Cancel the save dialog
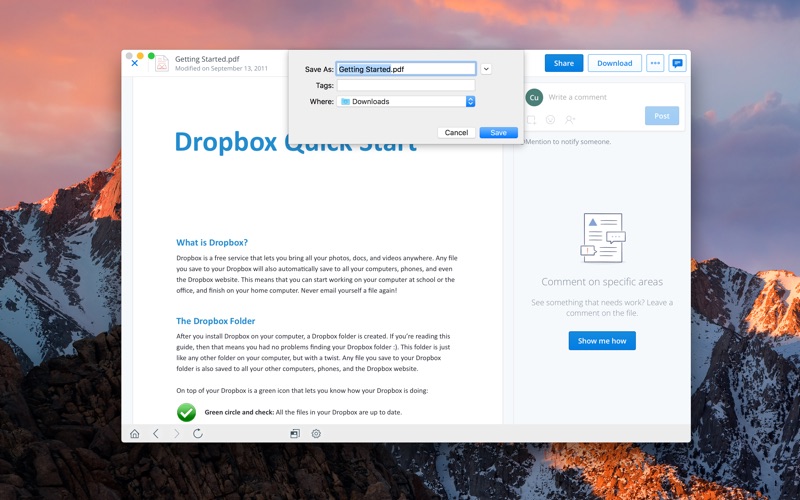This screenshot has width=800, height=500. pyautogui.click(x=456, y=132)
